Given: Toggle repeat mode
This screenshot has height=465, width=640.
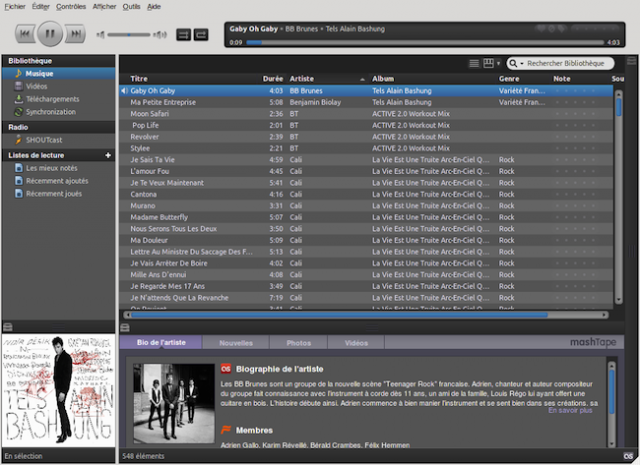Looking at the screenshot, I should click(x=201, y=35).
